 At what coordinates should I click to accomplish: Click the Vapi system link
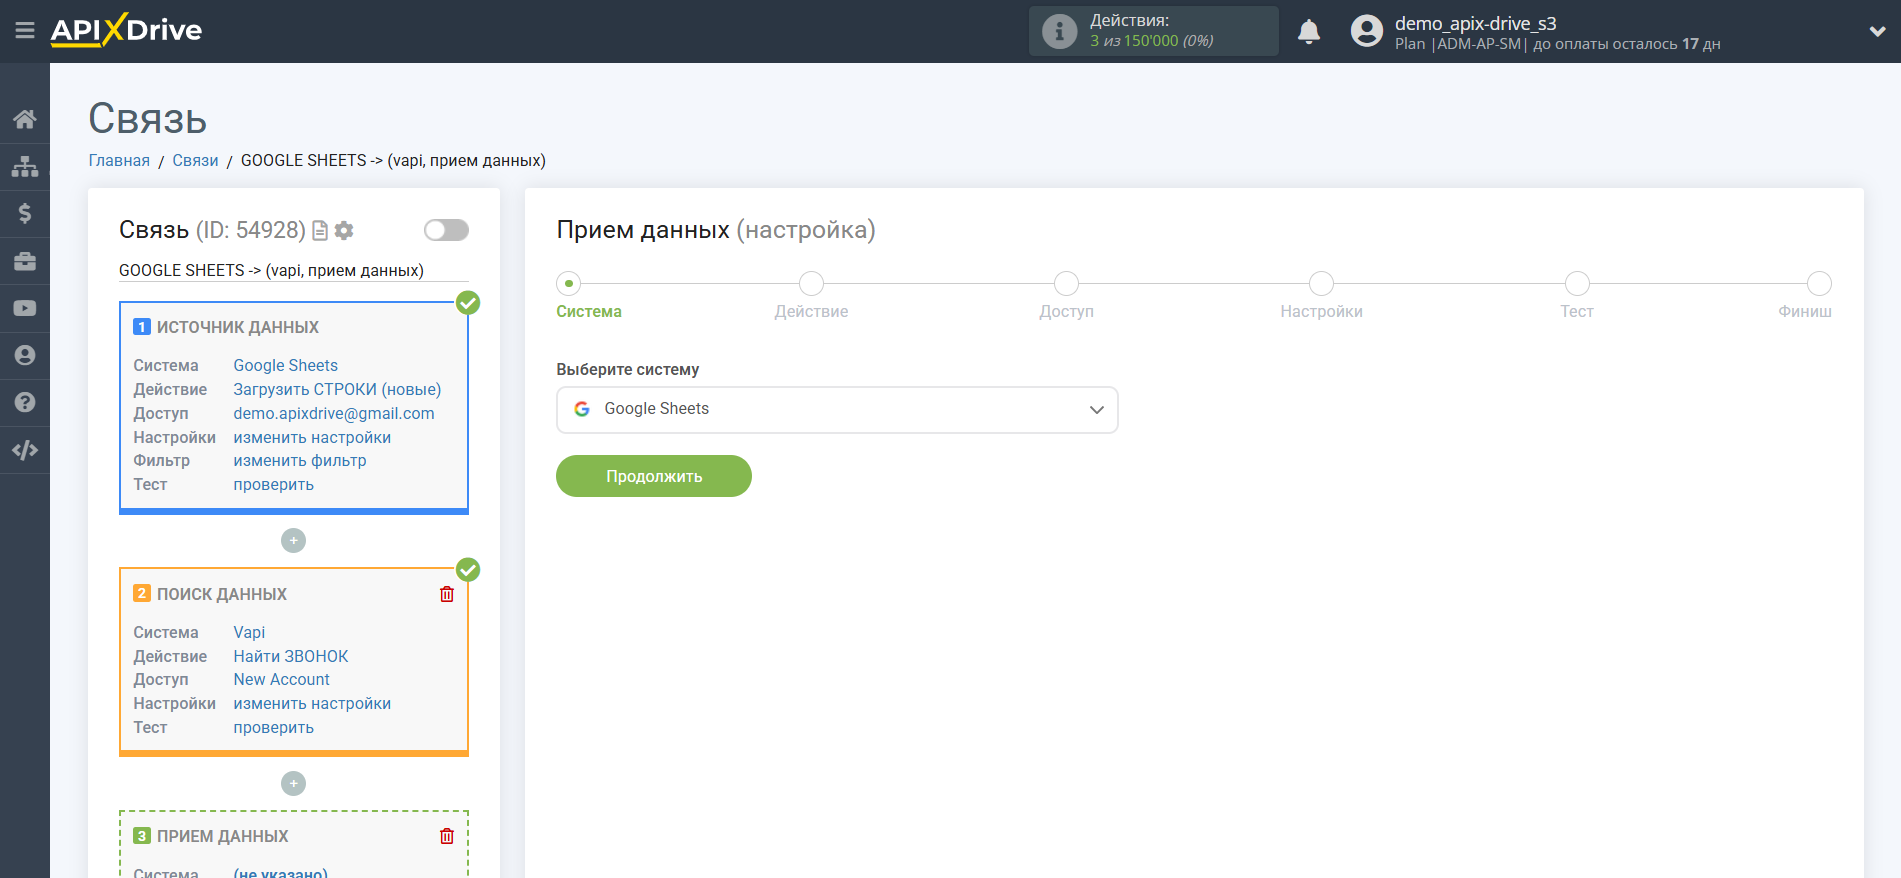(249, 633)
